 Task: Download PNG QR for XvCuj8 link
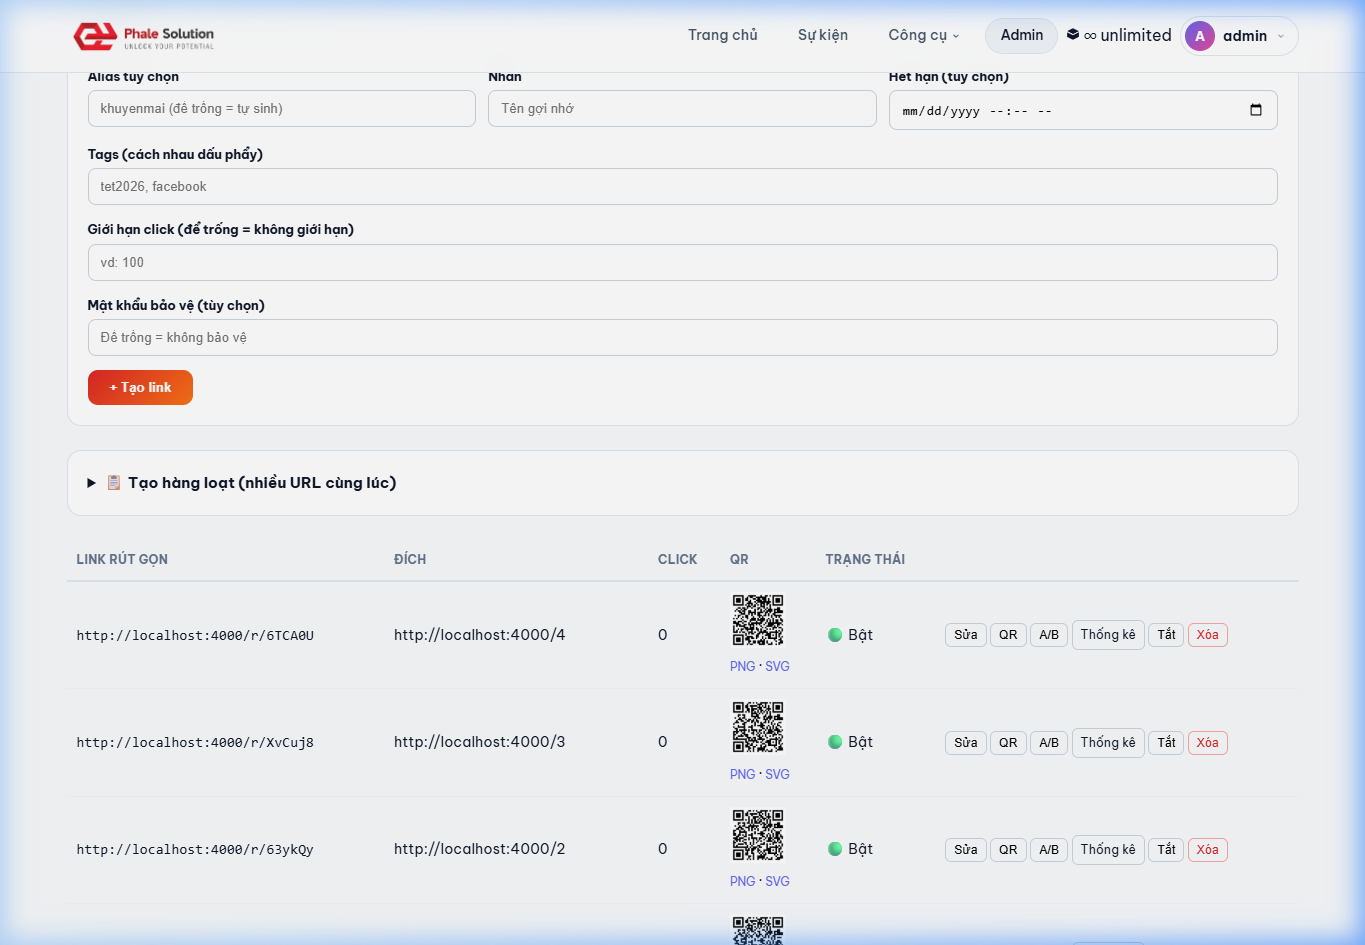coord(742,775)
